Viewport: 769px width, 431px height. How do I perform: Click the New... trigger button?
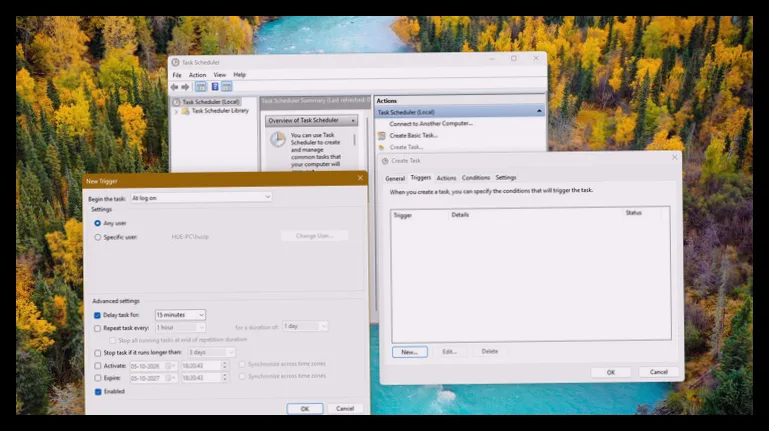pos(410,352)
